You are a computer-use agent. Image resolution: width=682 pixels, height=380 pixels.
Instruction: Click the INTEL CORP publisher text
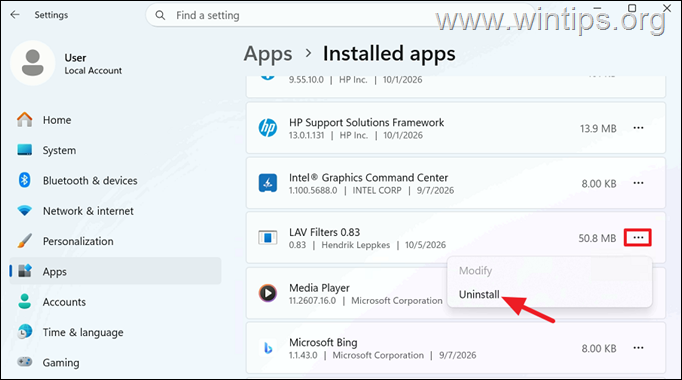pos(377,190)
